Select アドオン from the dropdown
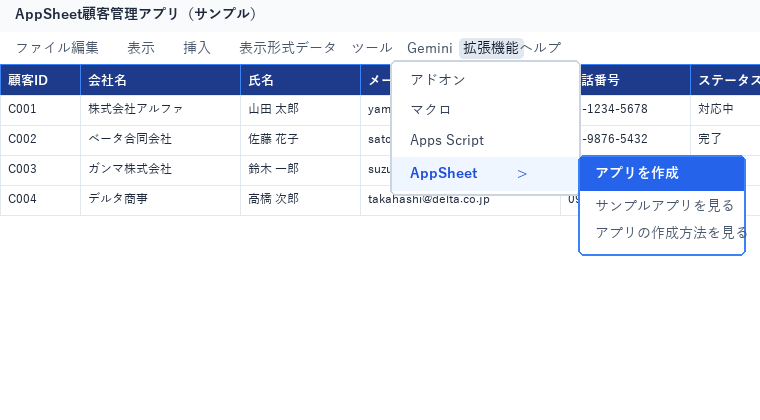760x420 pixels. coord(486,80)
